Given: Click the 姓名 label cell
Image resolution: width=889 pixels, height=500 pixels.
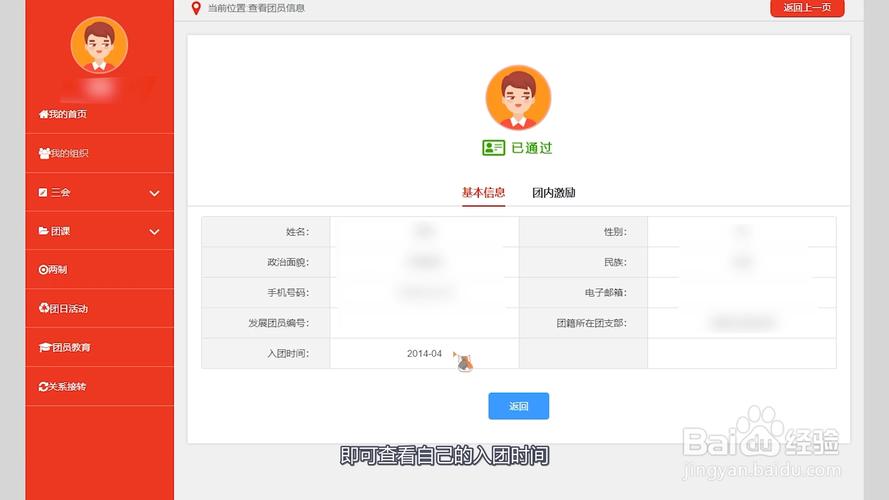Looking at the screenshot, I should coord(266,232).
